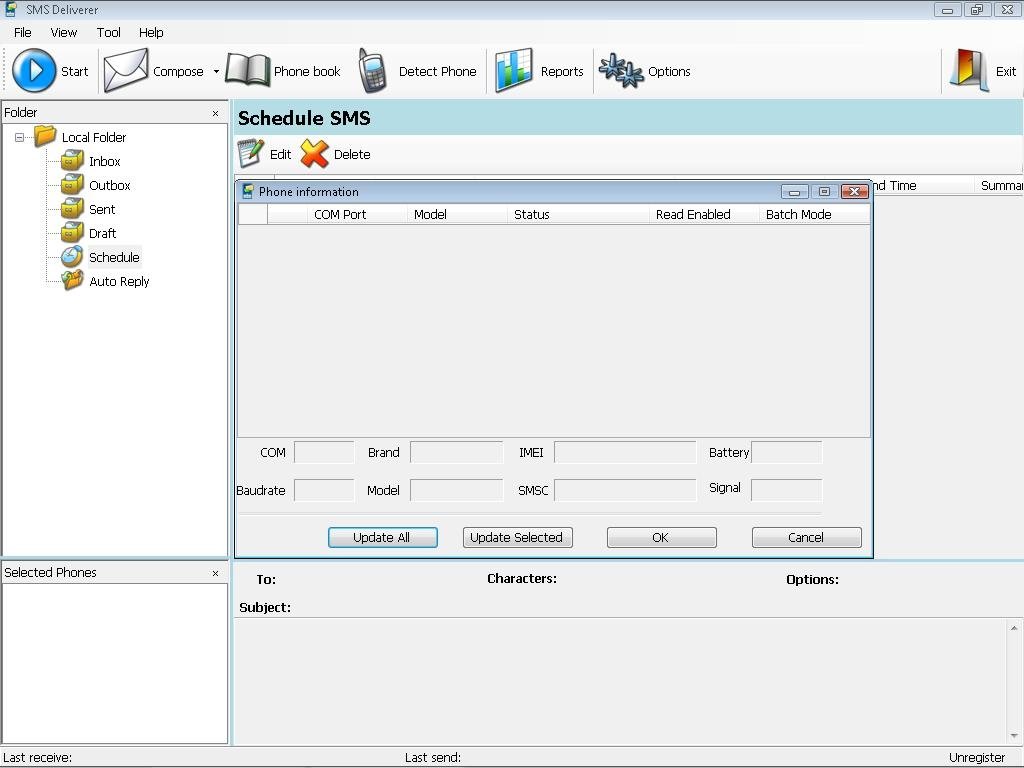This screenshot has width=1024, height=768.
Task: Select the Auto Reply folder icon
Action: click(x=72, y=281)
